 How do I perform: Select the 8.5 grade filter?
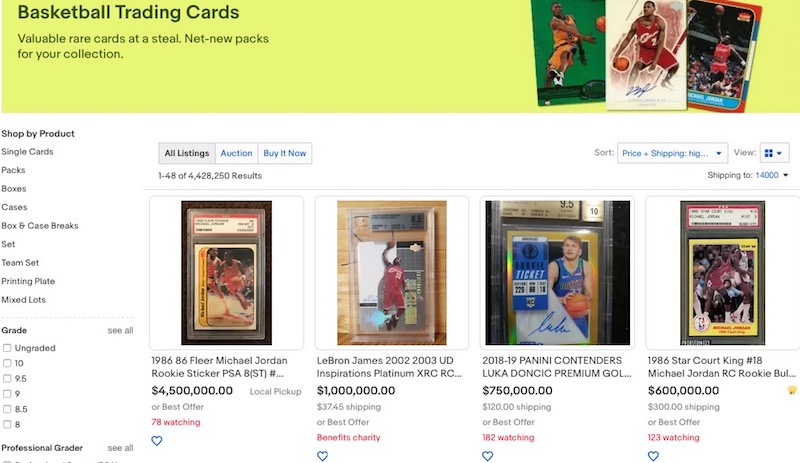tap(7, 409)
